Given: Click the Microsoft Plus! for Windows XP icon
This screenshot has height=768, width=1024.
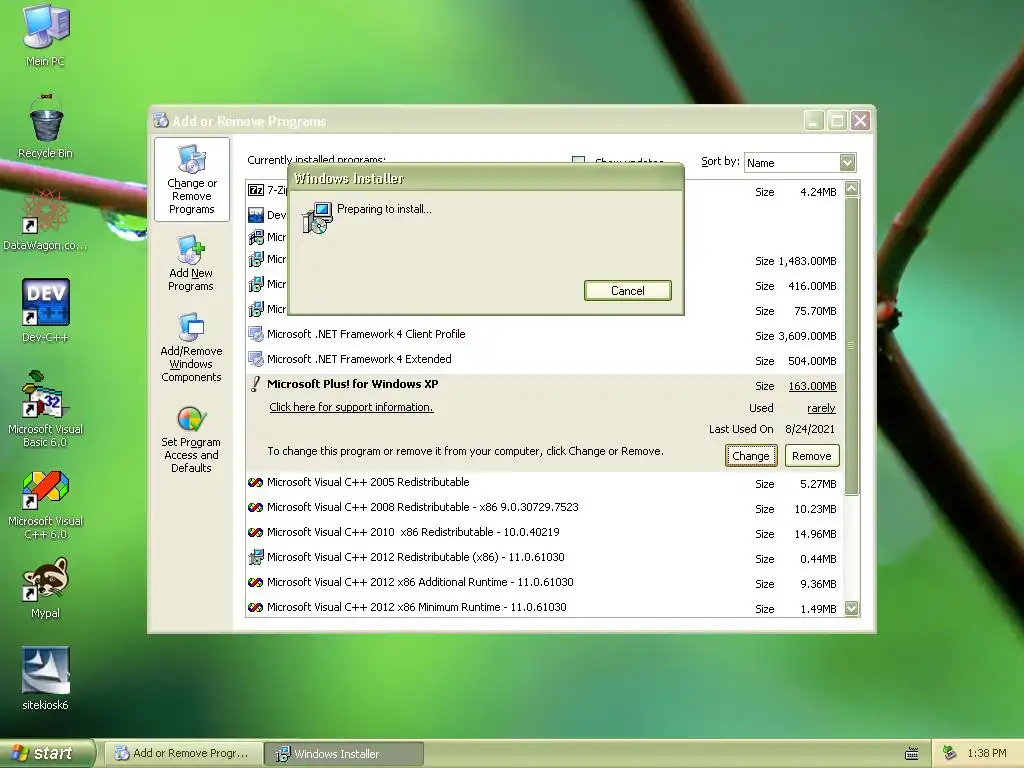Looking at the screenshot, I should [255, 384].
